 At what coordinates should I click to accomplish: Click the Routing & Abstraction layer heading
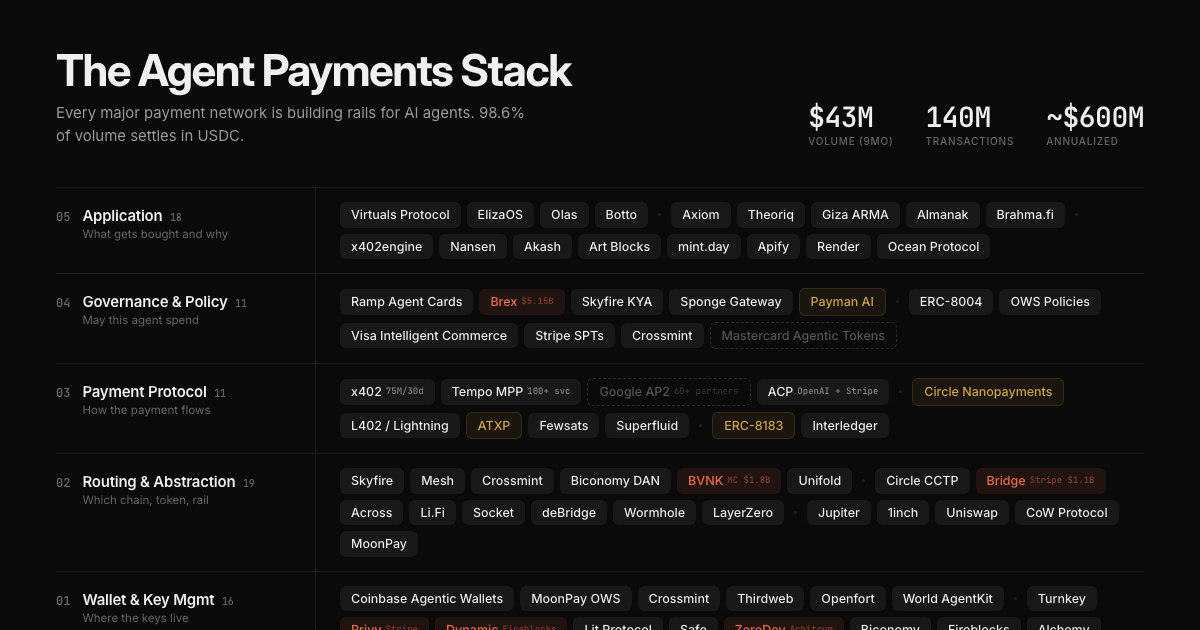pos(158,482)
